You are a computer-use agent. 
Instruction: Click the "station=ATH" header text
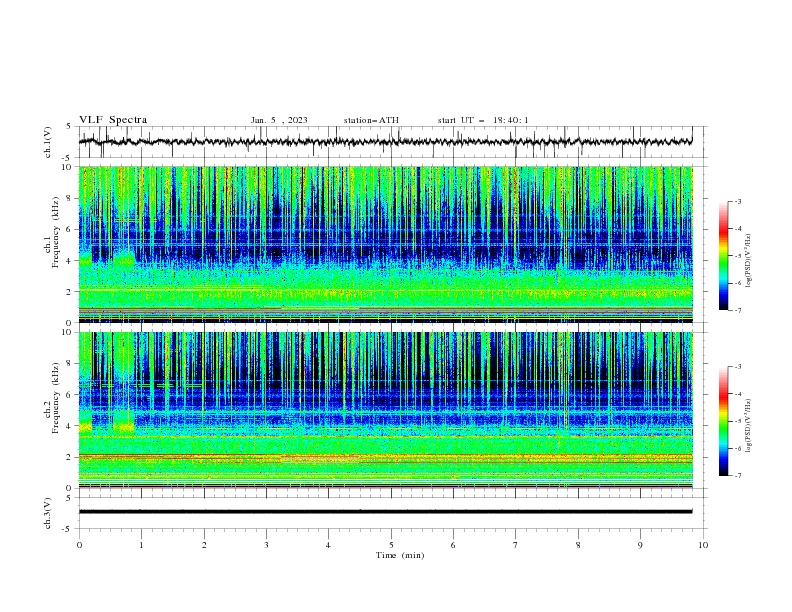coord(371,120)
